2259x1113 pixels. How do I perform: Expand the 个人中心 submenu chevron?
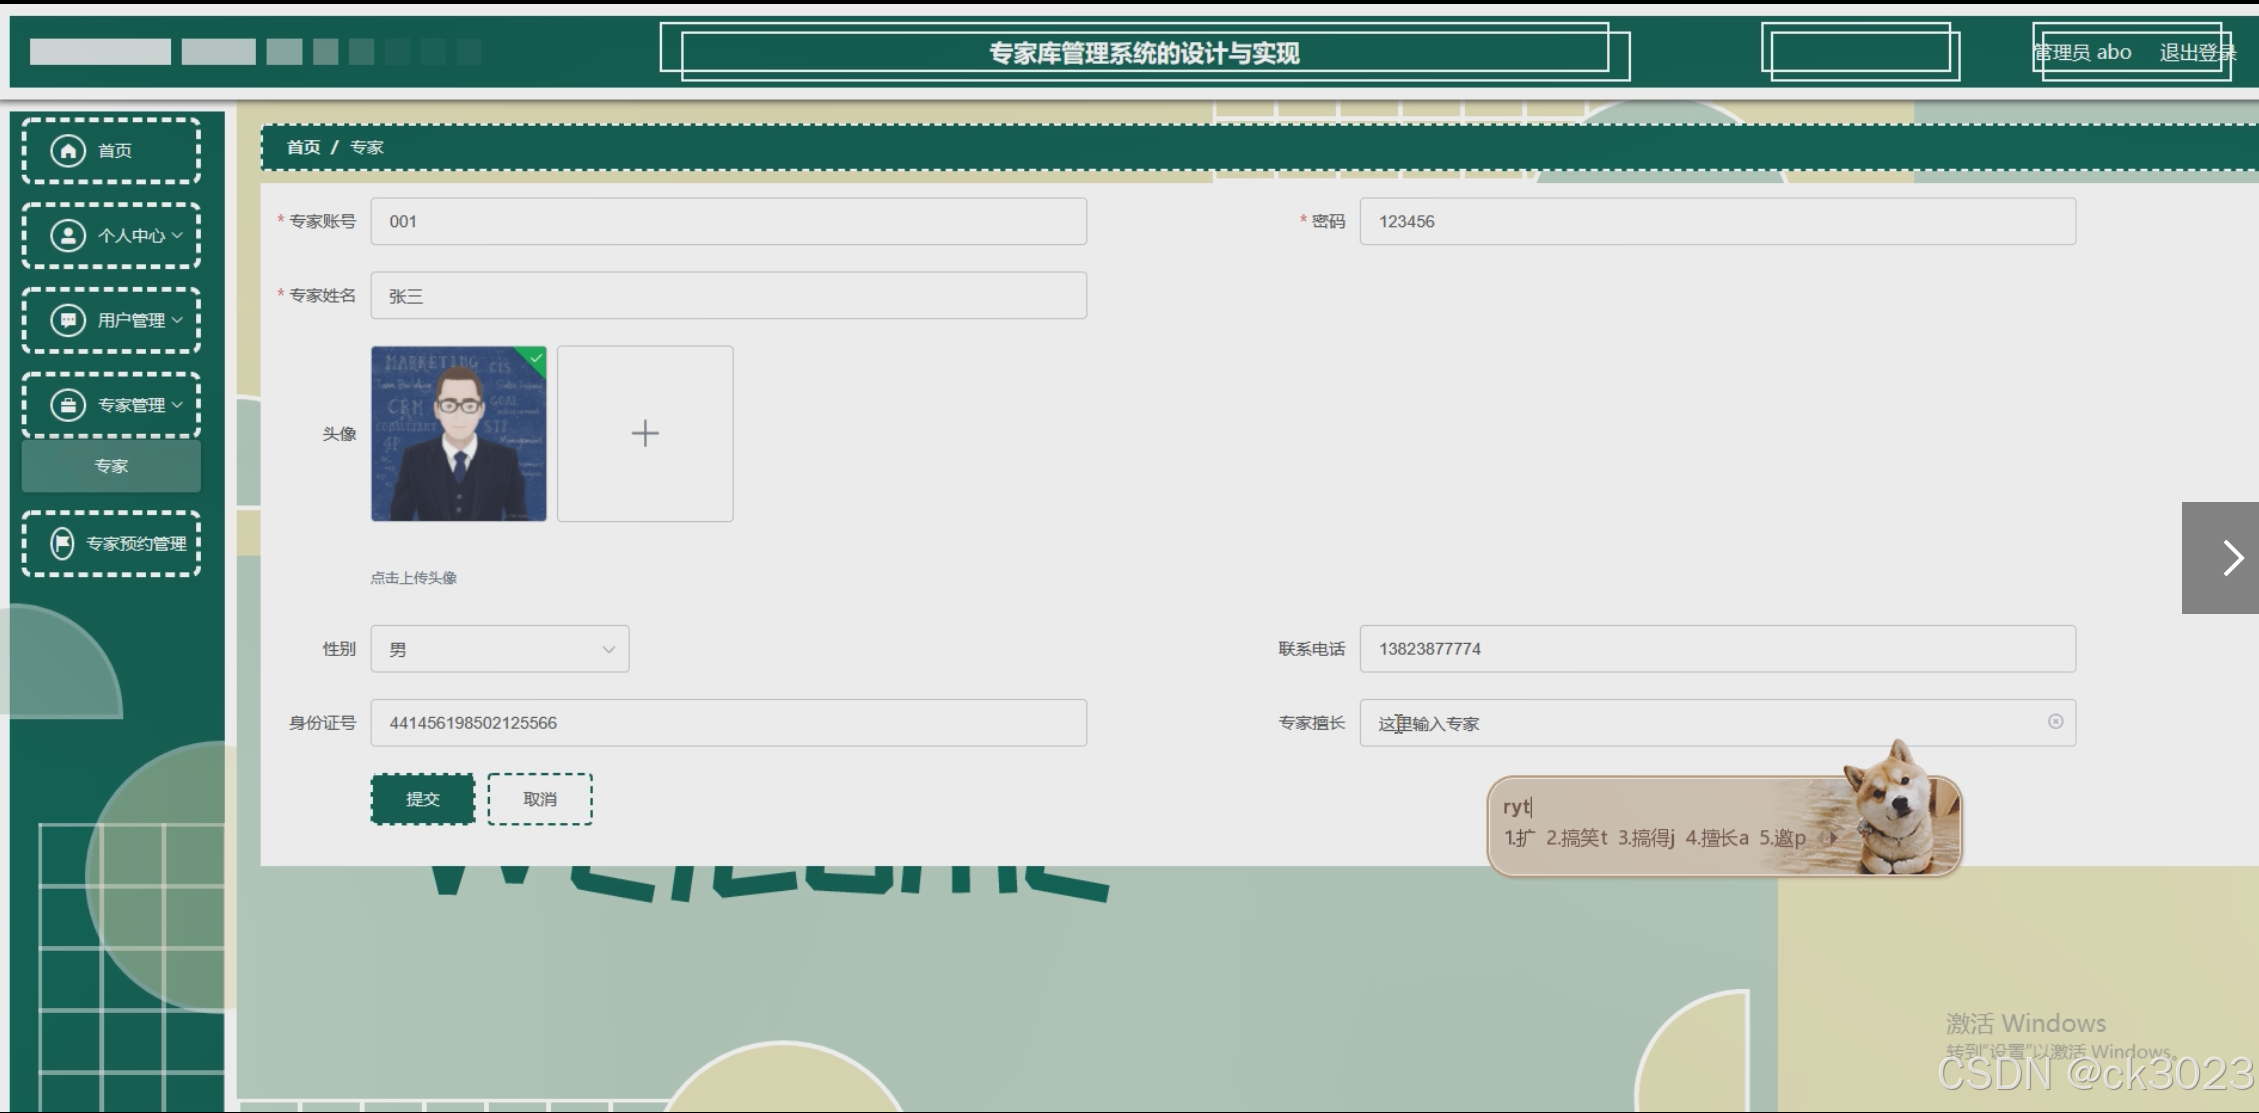tap(178, 235)
